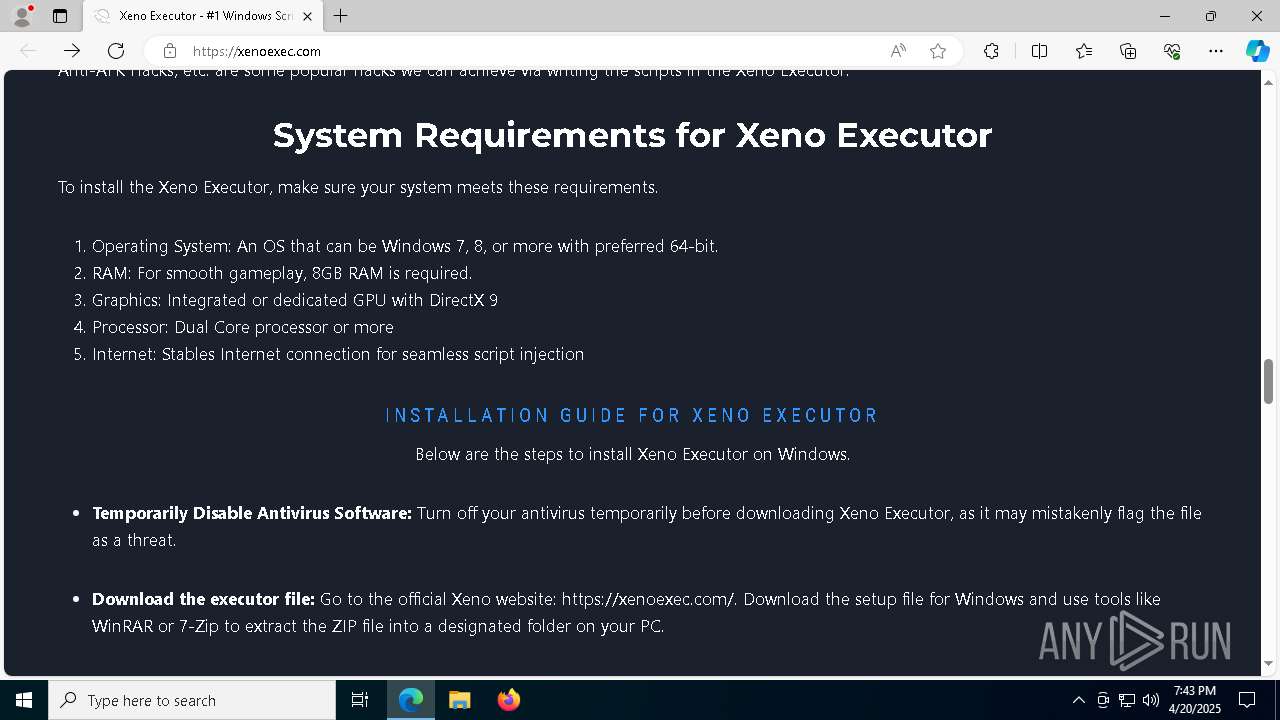Open the Edge profile icon
This screenshot has width=1280, height=720.
(22, 16)
